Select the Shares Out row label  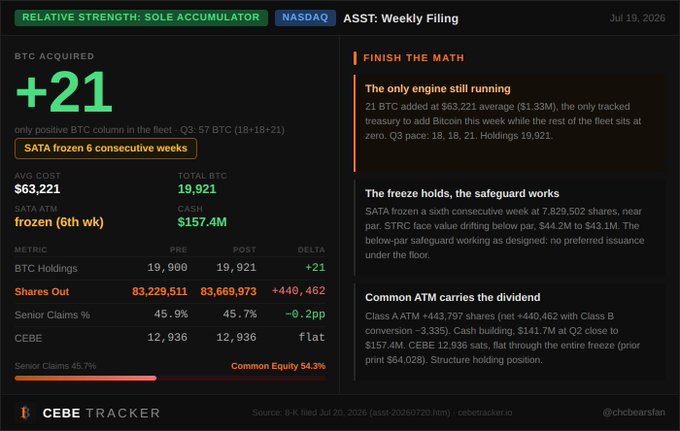tap(42, 291)
